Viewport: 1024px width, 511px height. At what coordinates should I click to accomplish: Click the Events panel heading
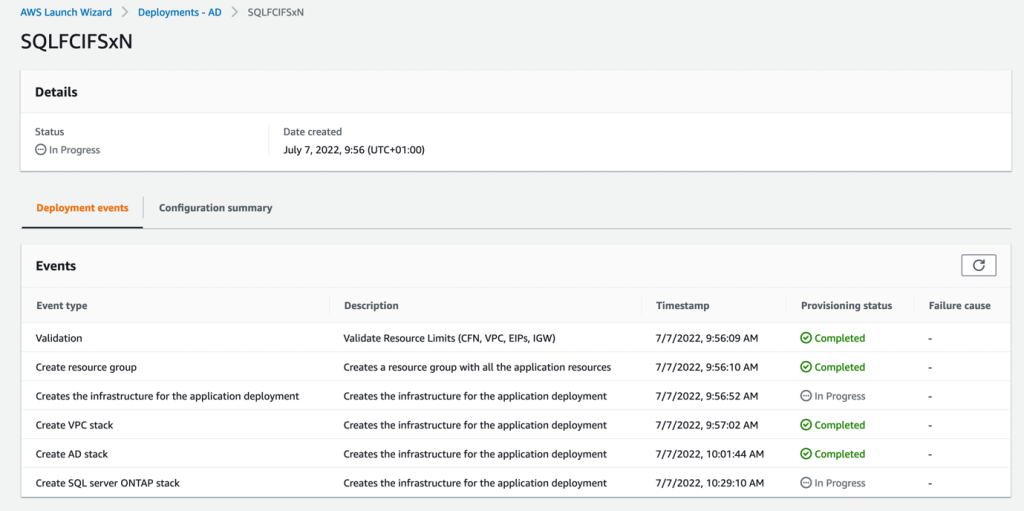click(56, 266)
